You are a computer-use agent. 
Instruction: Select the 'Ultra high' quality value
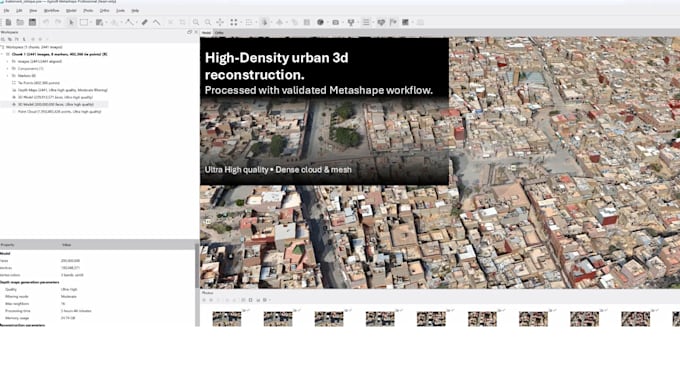[x=69, y=289]
